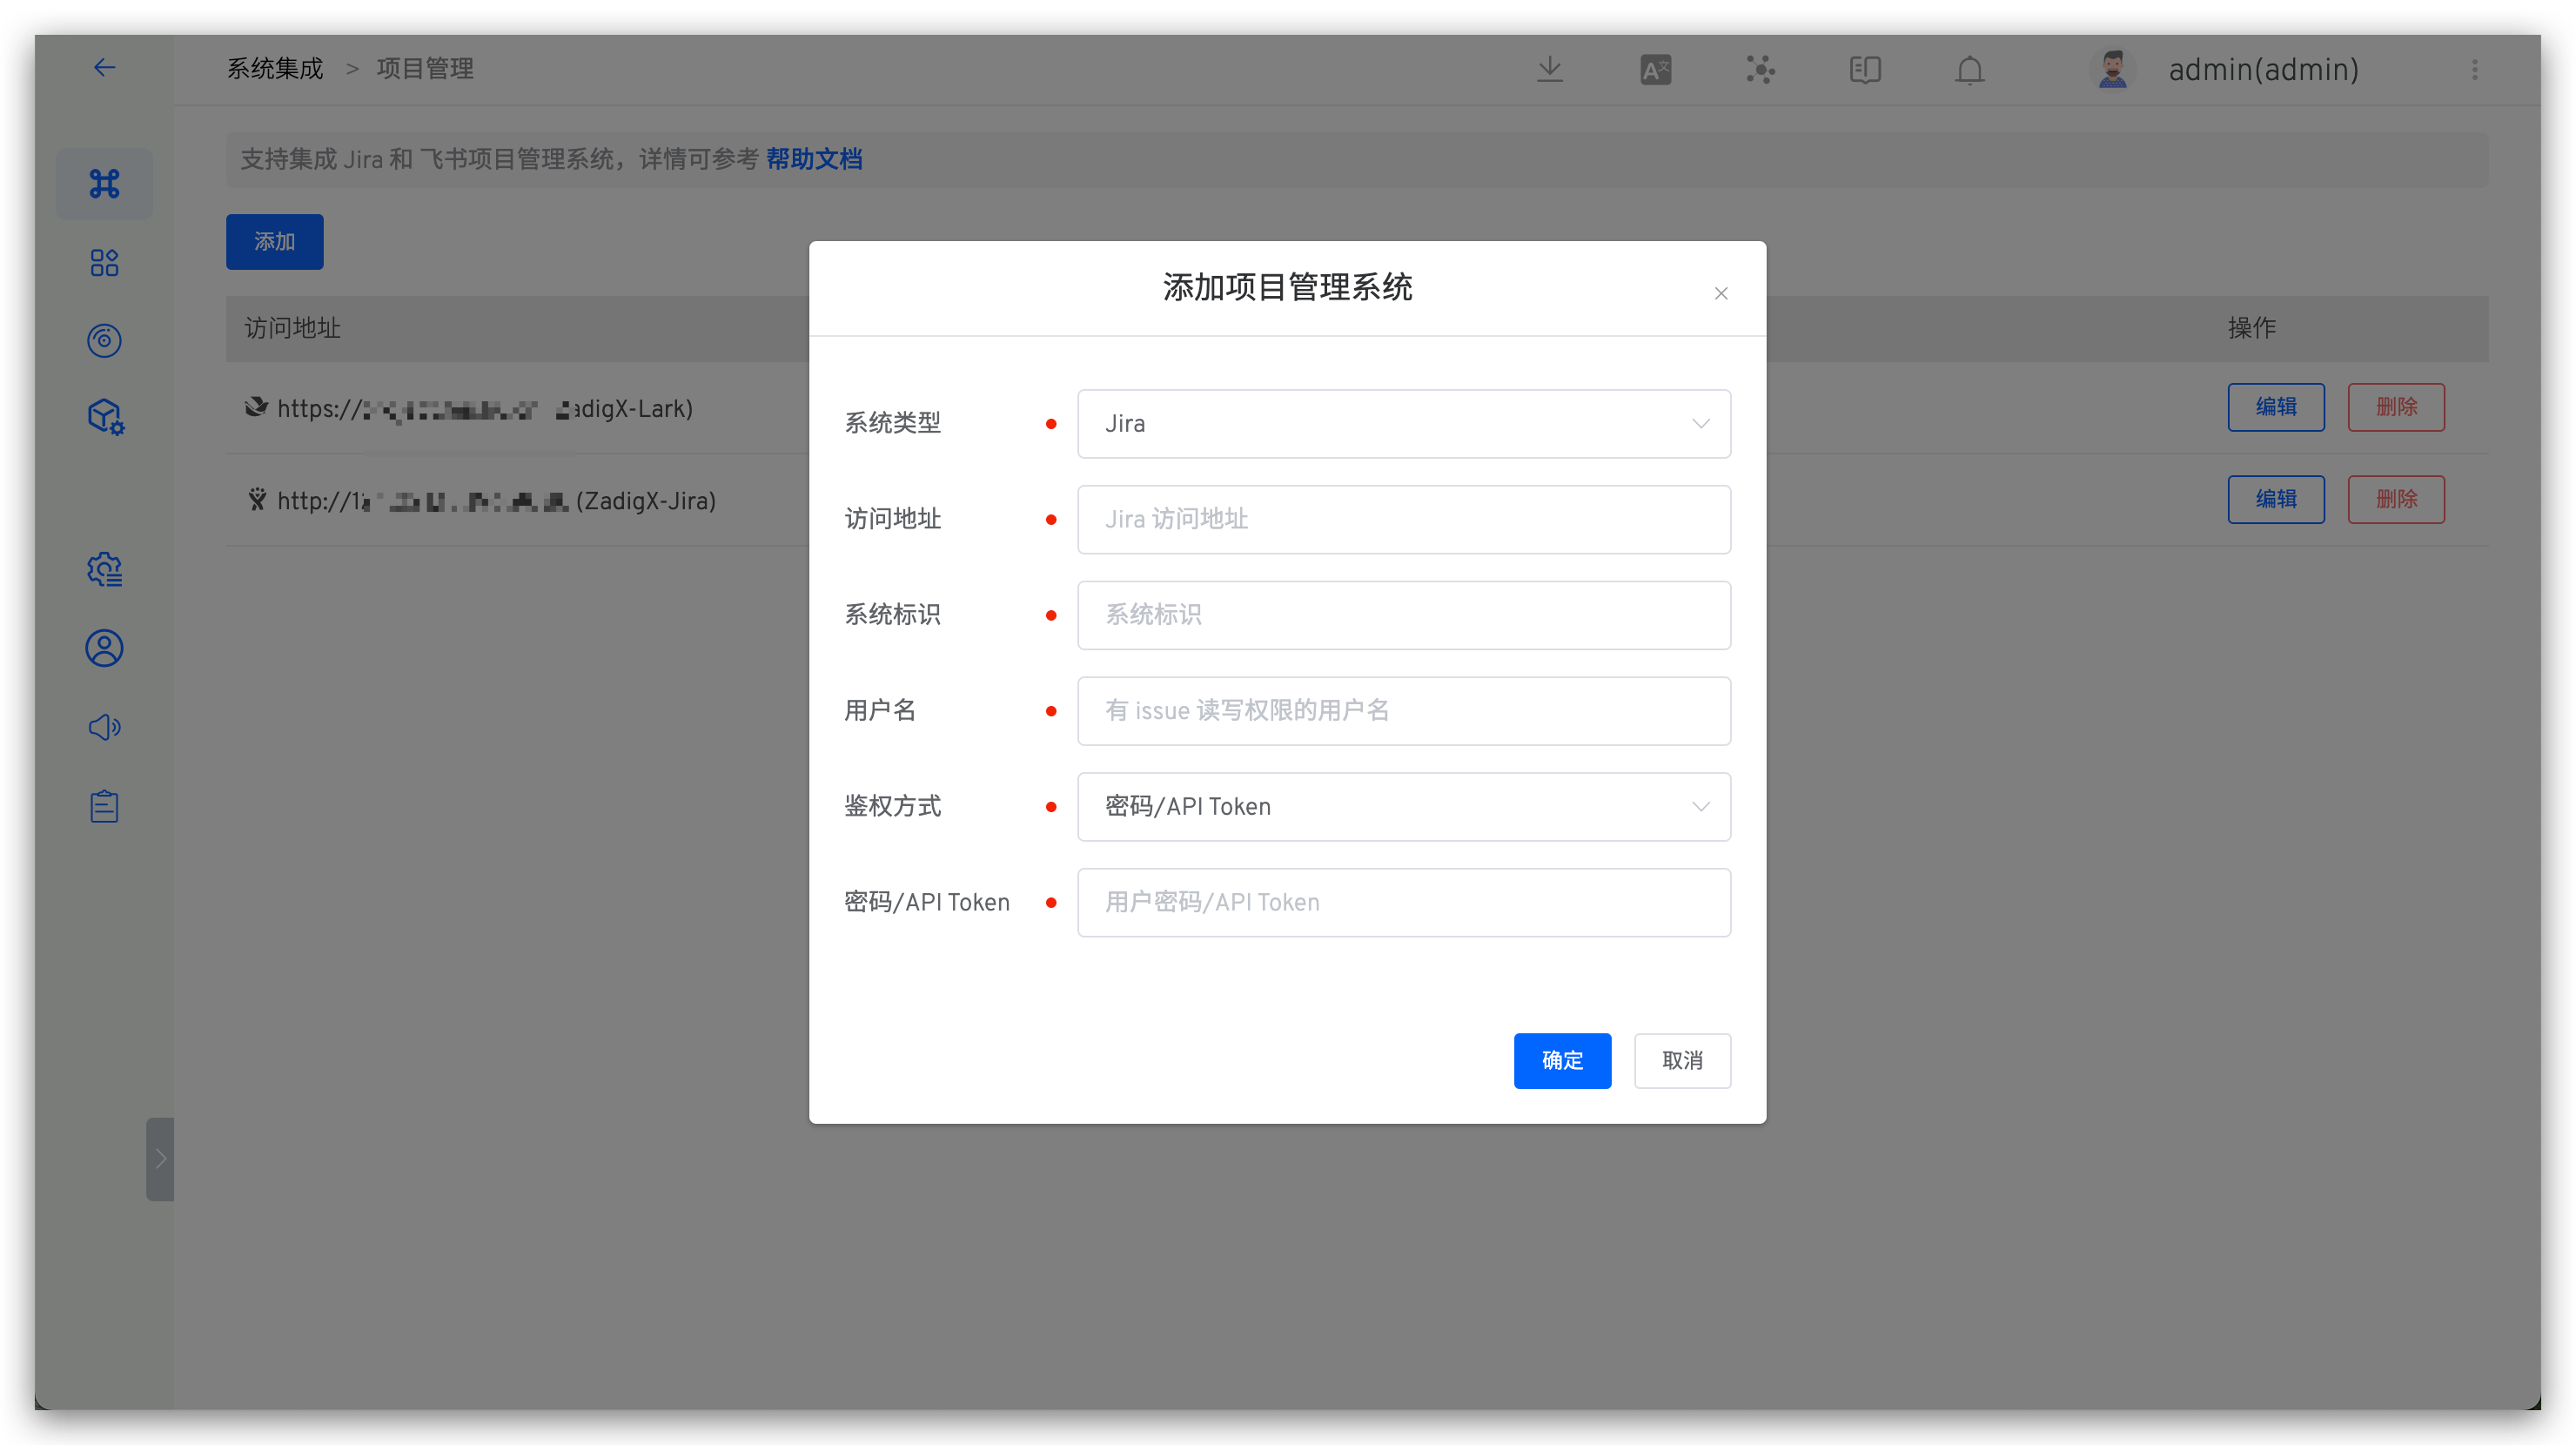The image size is (2576, 1445).
Task: Open the 帮助文档 help link
Action: tap(814, 159)
